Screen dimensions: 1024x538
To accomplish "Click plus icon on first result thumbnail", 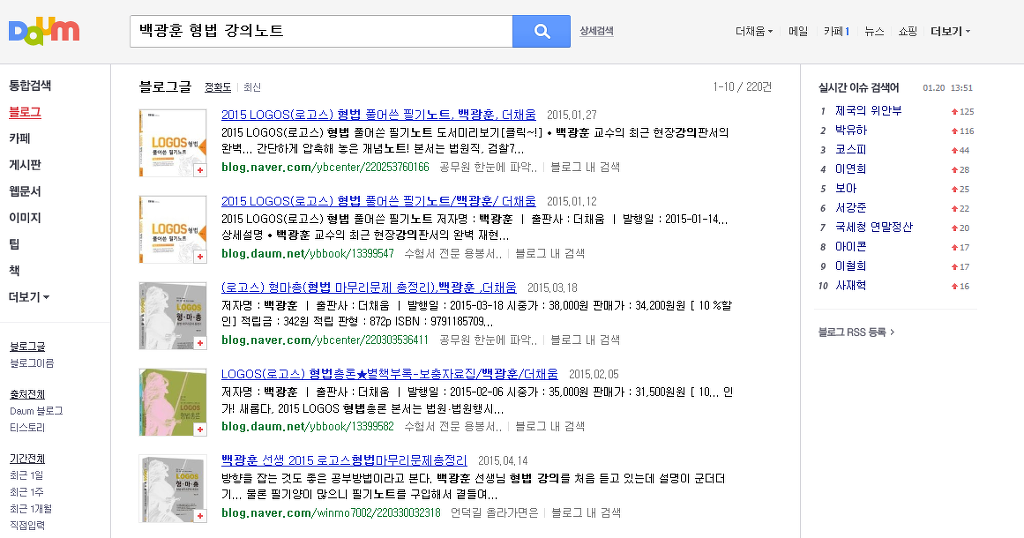I will [200, 170].
